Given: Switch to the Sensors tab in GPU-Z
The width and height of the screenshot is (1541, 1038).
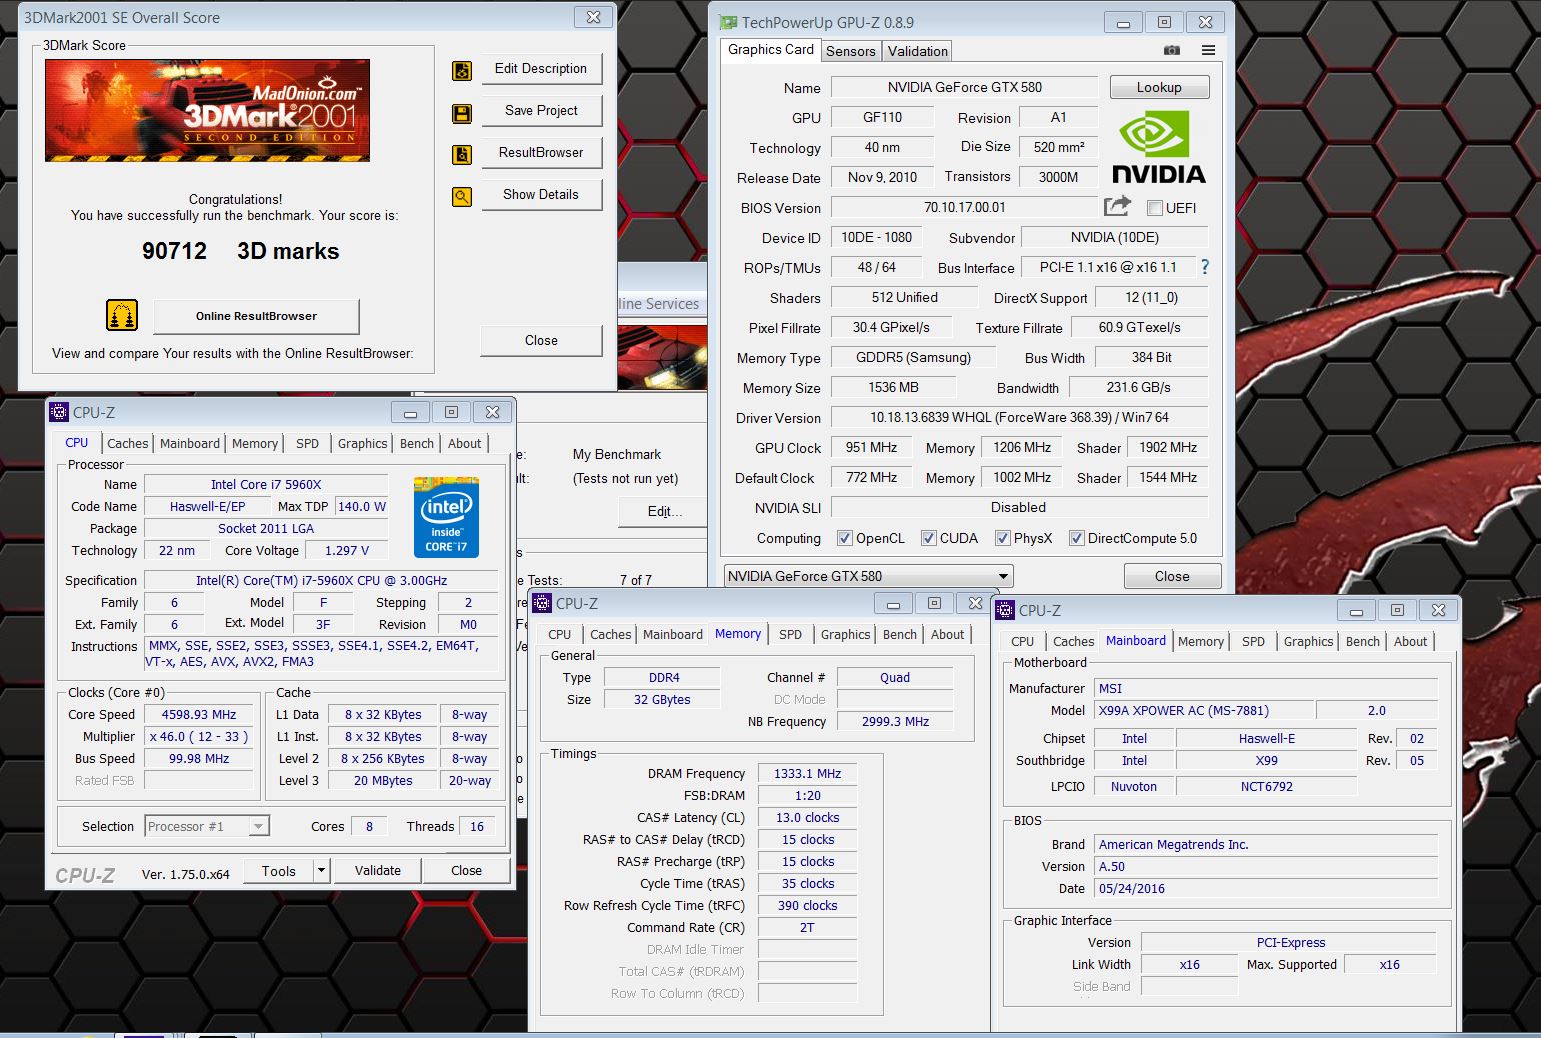Looking at the screenshot, I should [851, 51].
